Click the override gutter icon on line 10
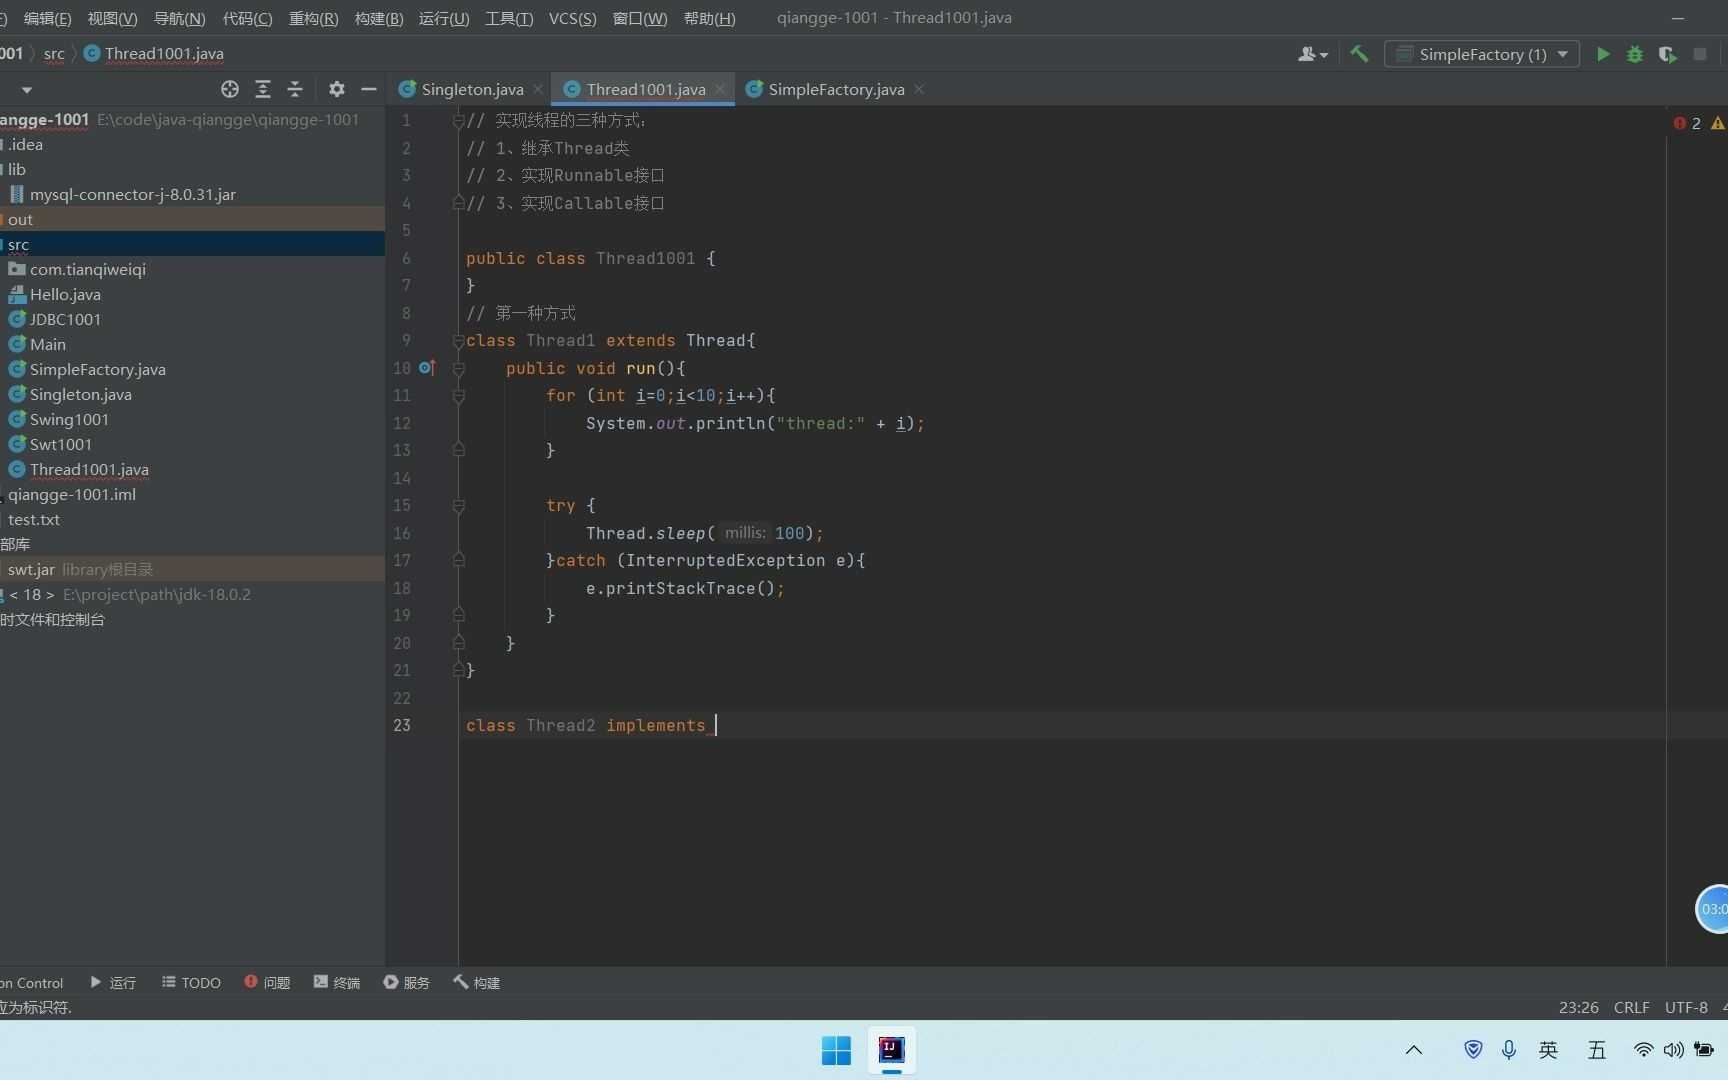The image size is (1728, 1080). click(427, 368)
